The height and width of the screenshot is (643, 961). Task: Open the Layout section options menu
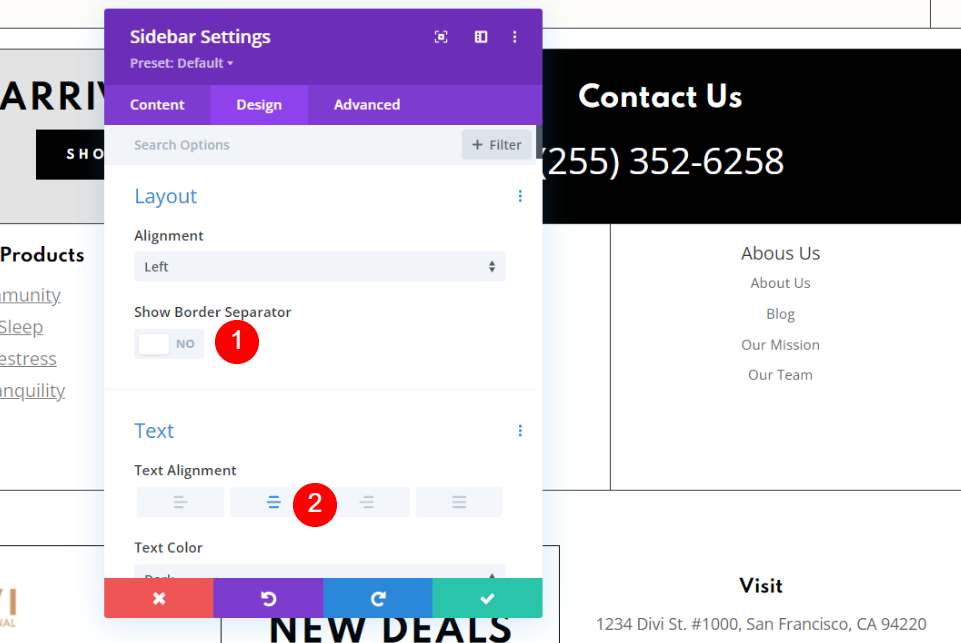[x=520, y=196]
